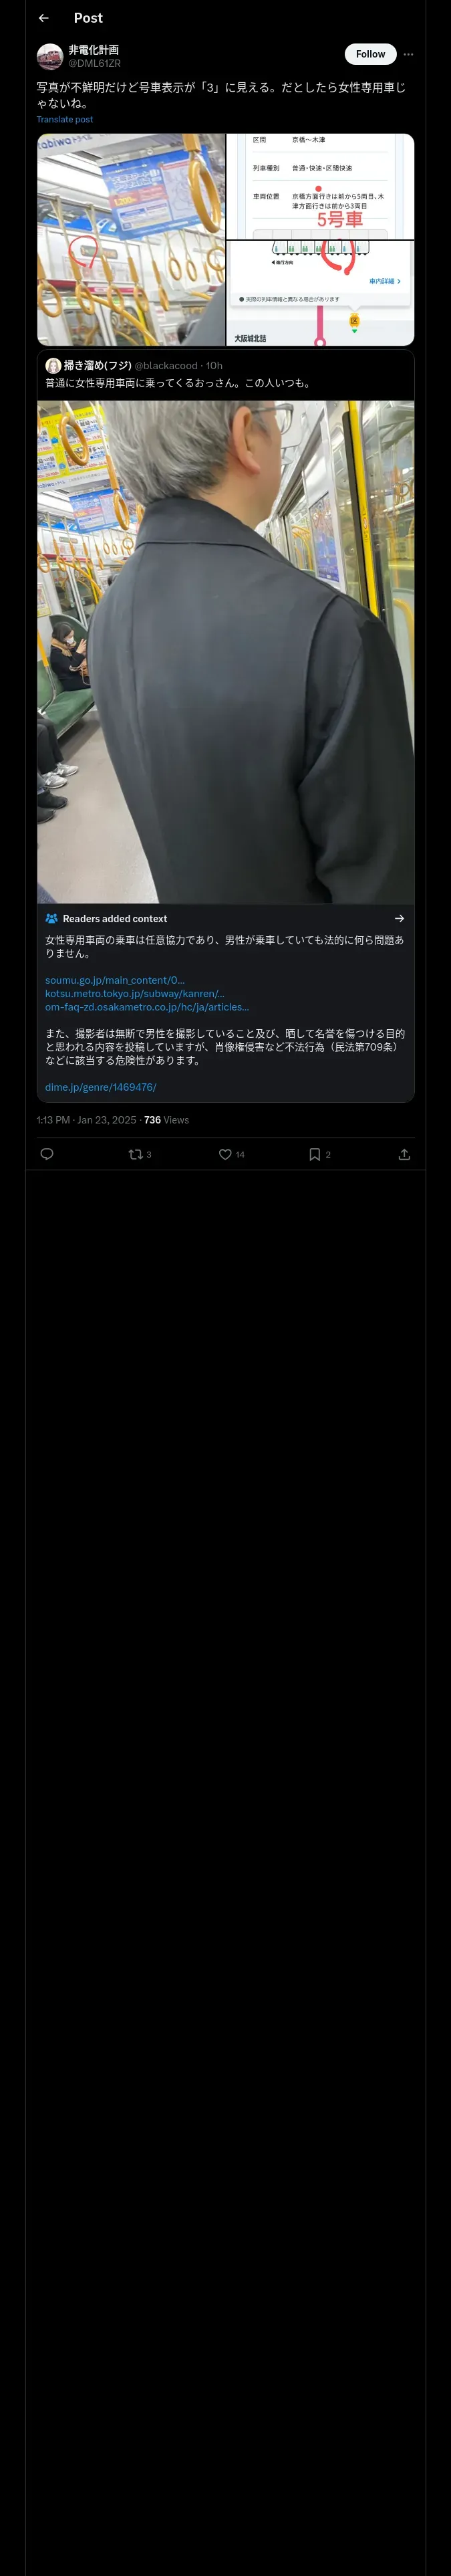Screen dimensions: 451x2576
Task: Open quoted user 掃き溜め(フジ) name
Action: tap(98, 366)
